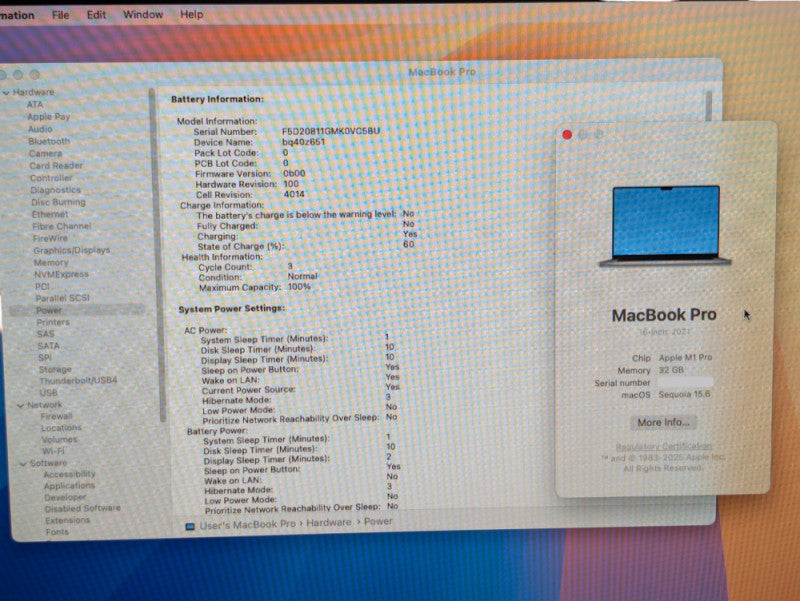Select Firewall under Network

tap(57, 416)
